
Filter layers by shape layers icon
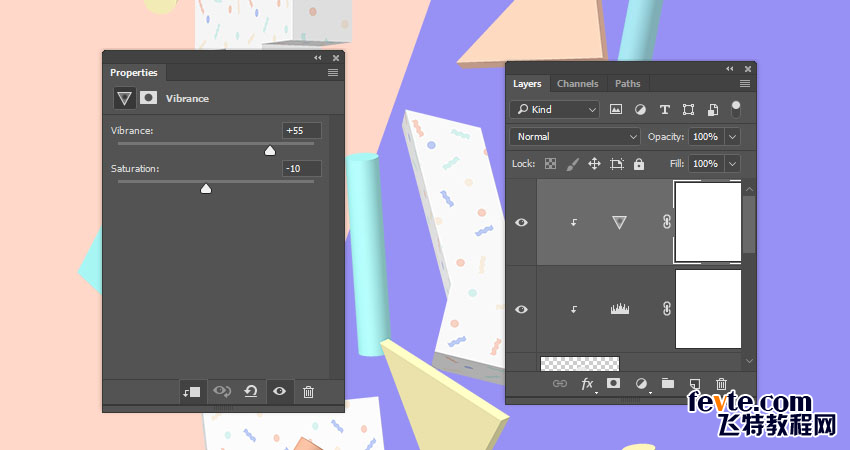pyautogui.click(x=688, y=110)
